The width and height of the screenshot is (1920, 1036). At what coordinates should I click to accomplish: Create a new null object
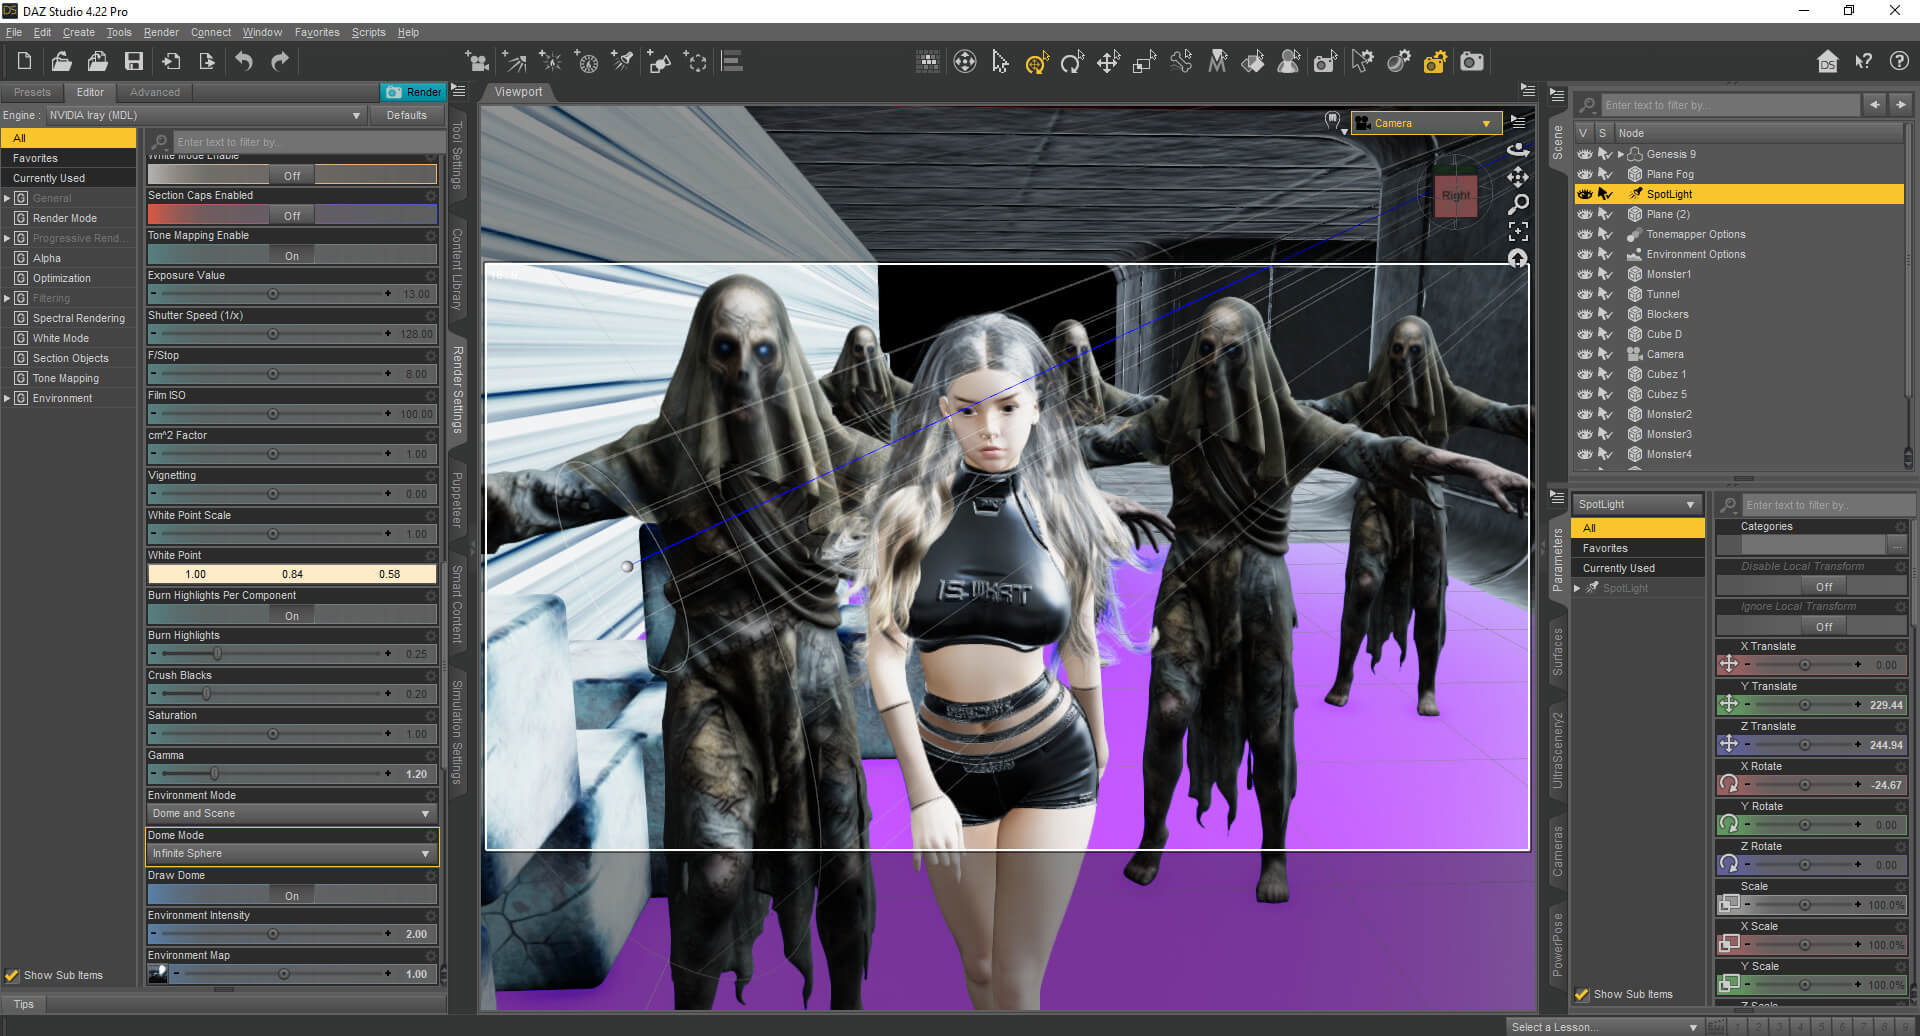pos(696,62)
